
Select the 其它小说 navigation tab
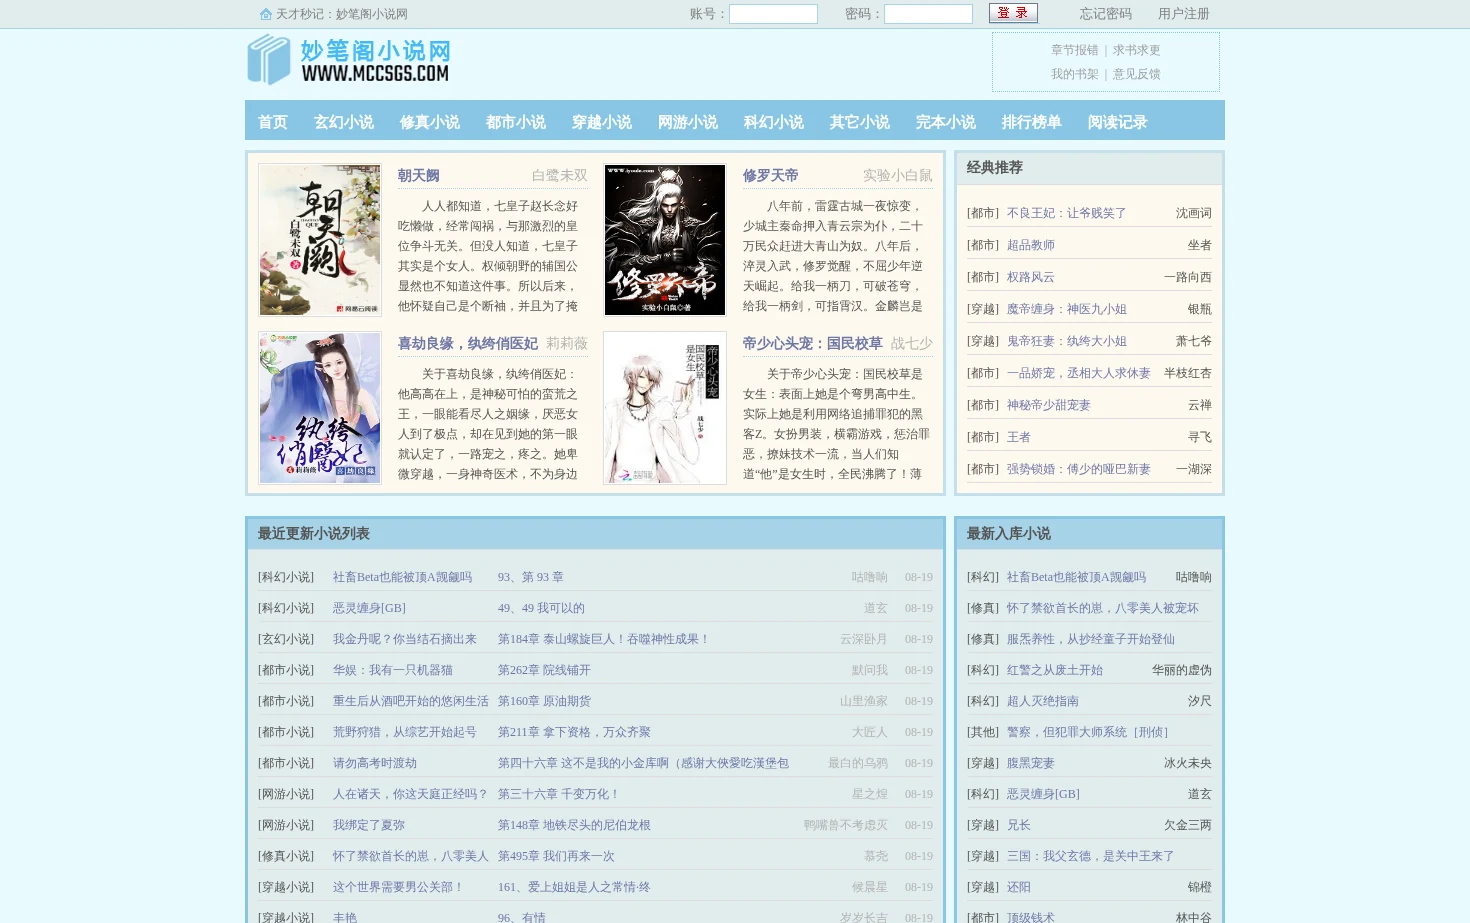click(860, 122)
